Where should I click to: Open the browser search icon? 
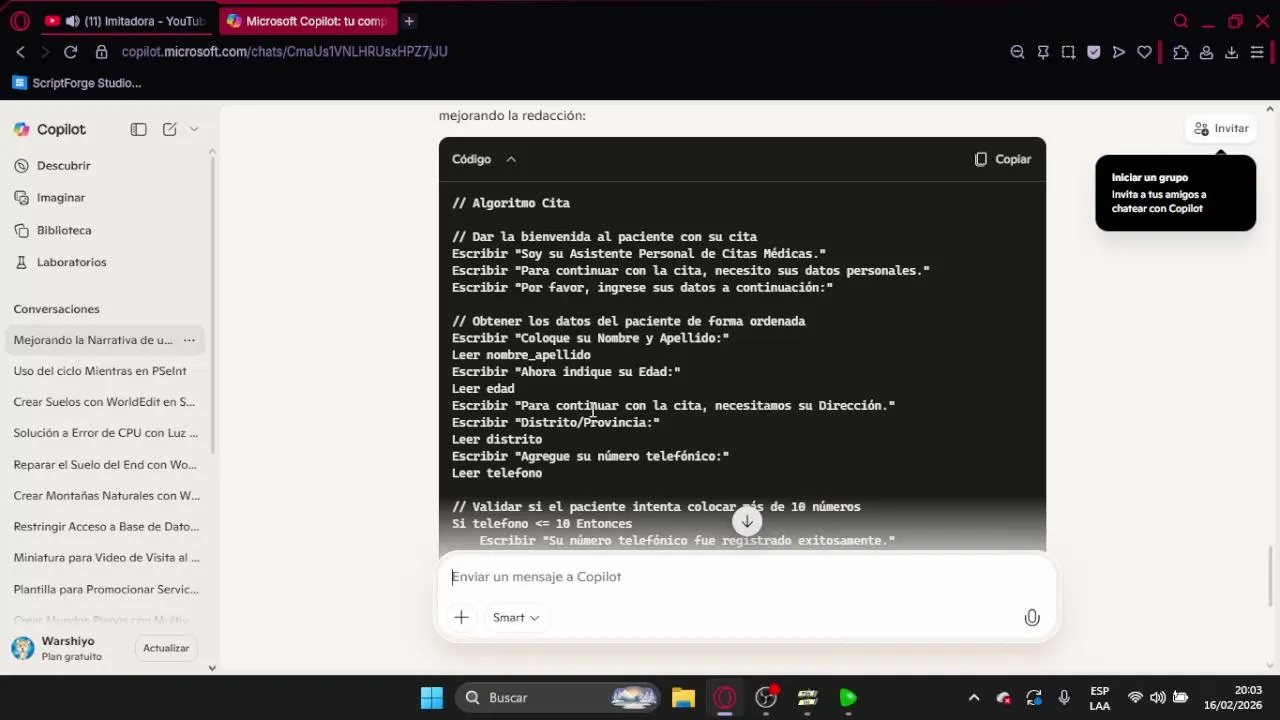[1181, 21]
